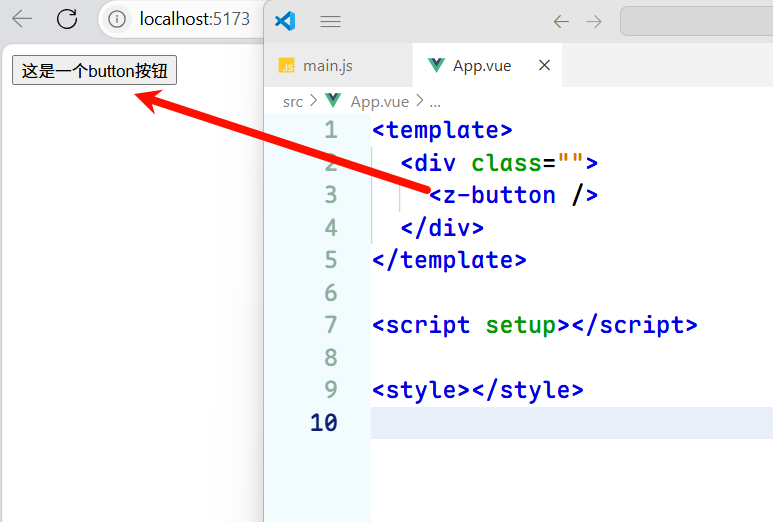Place cursor on <template> opening tag

pyautogui.click(x=442, y=130)
